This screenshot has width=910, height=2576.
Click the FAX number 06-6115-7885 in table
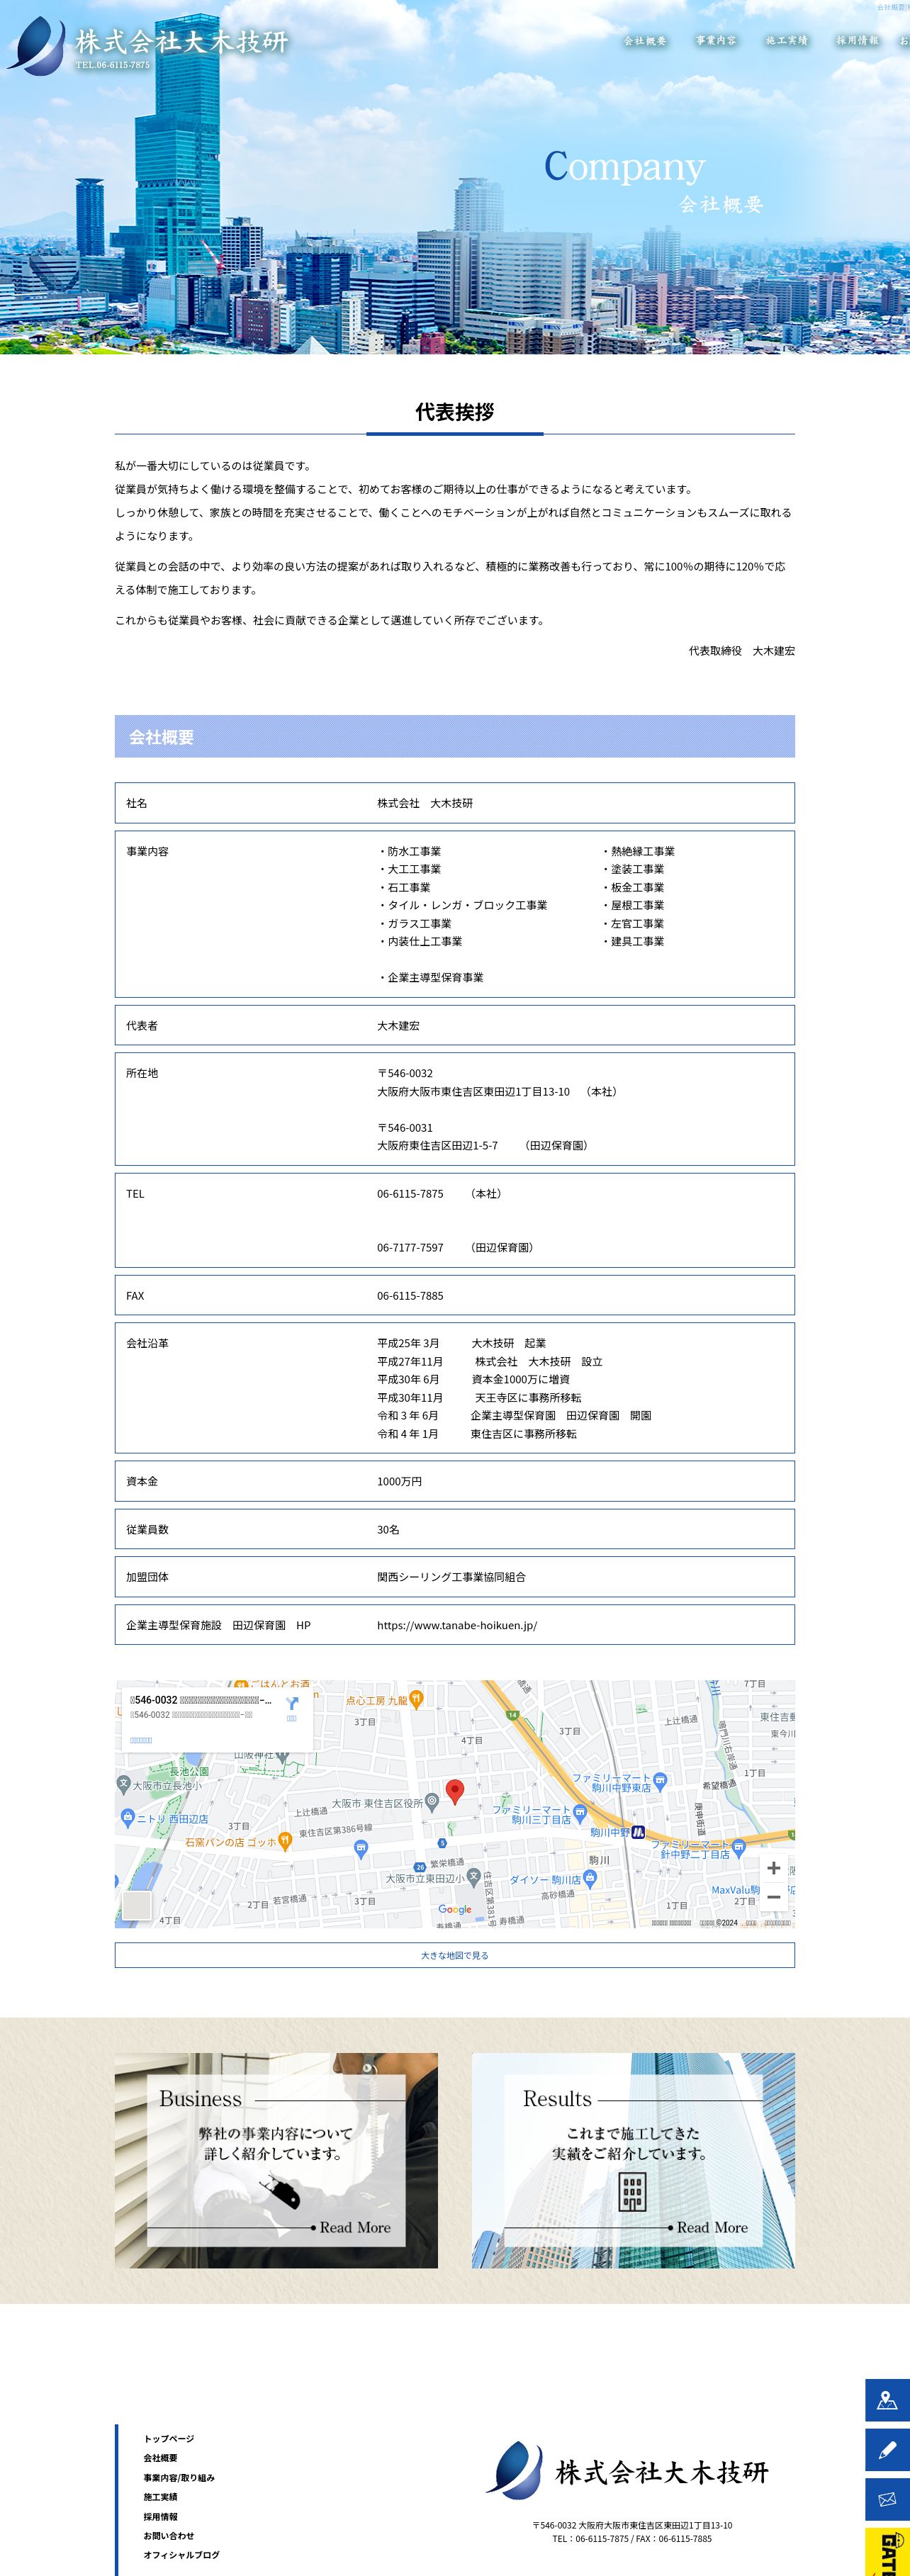pos(410,1296)
